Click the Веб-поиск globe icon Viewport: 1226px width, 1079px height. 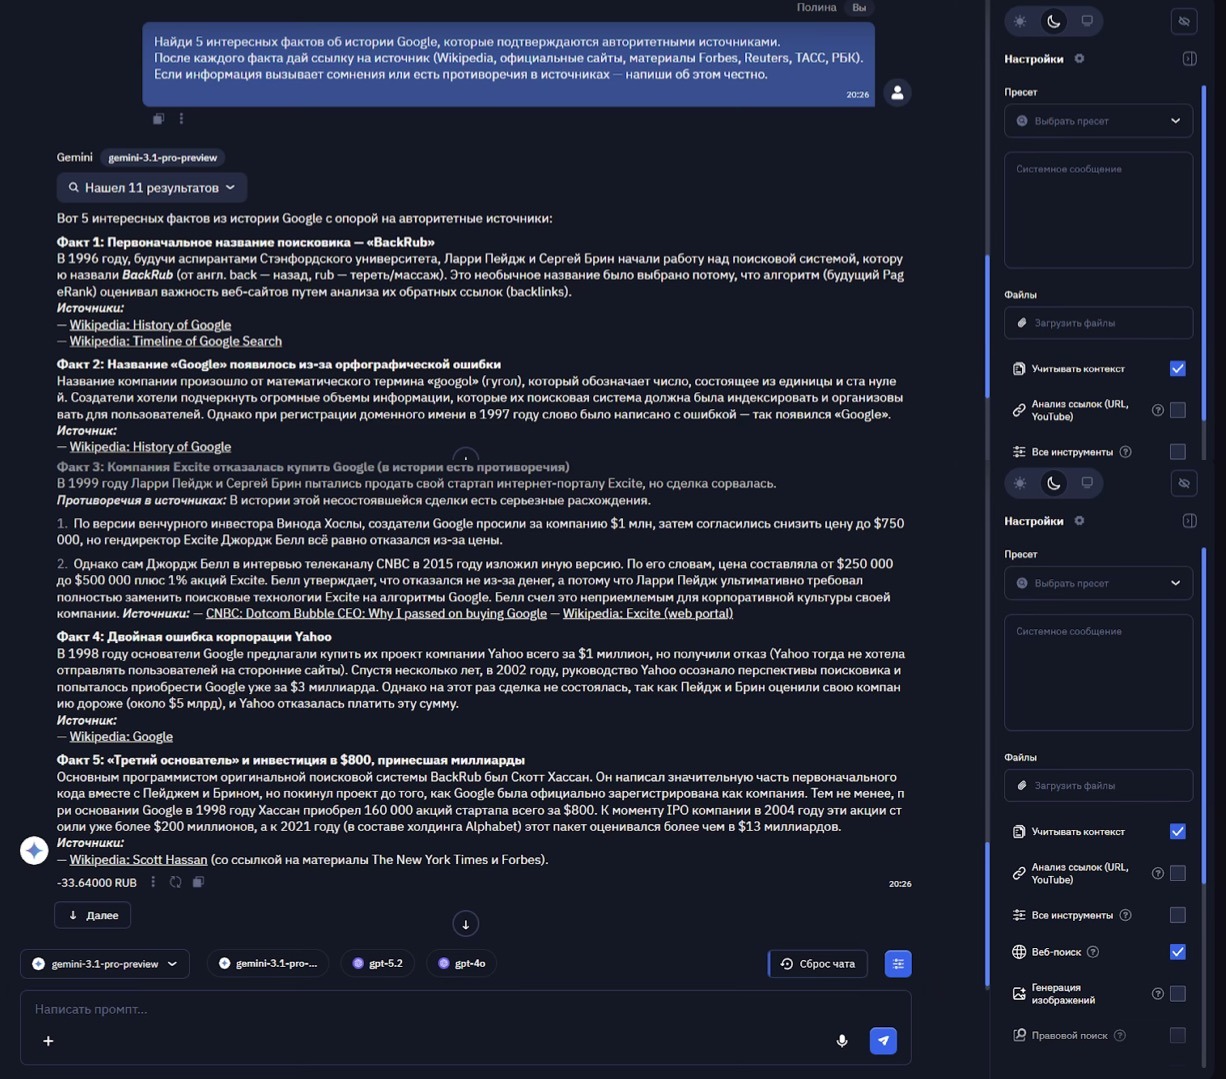tap(1019, 952)
